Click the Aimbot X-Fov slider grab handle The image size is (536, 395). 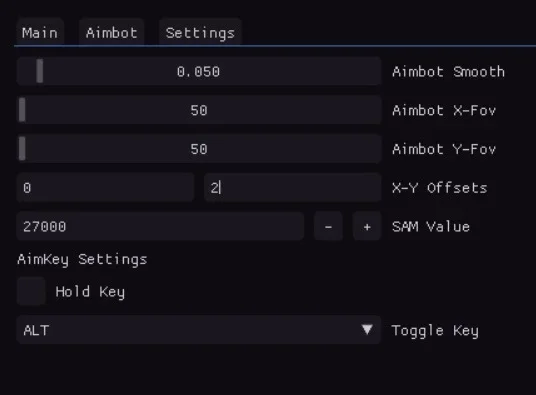pyautogui.click(x=22, y=110)
